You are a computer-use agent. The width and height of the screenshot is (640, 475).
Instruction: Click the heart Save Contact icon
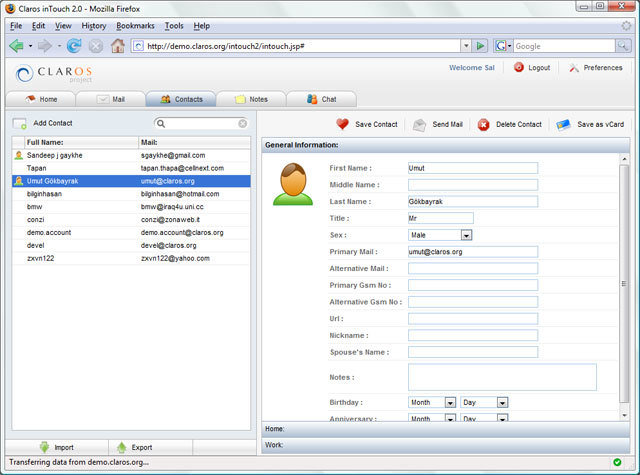tap(342, 124)
